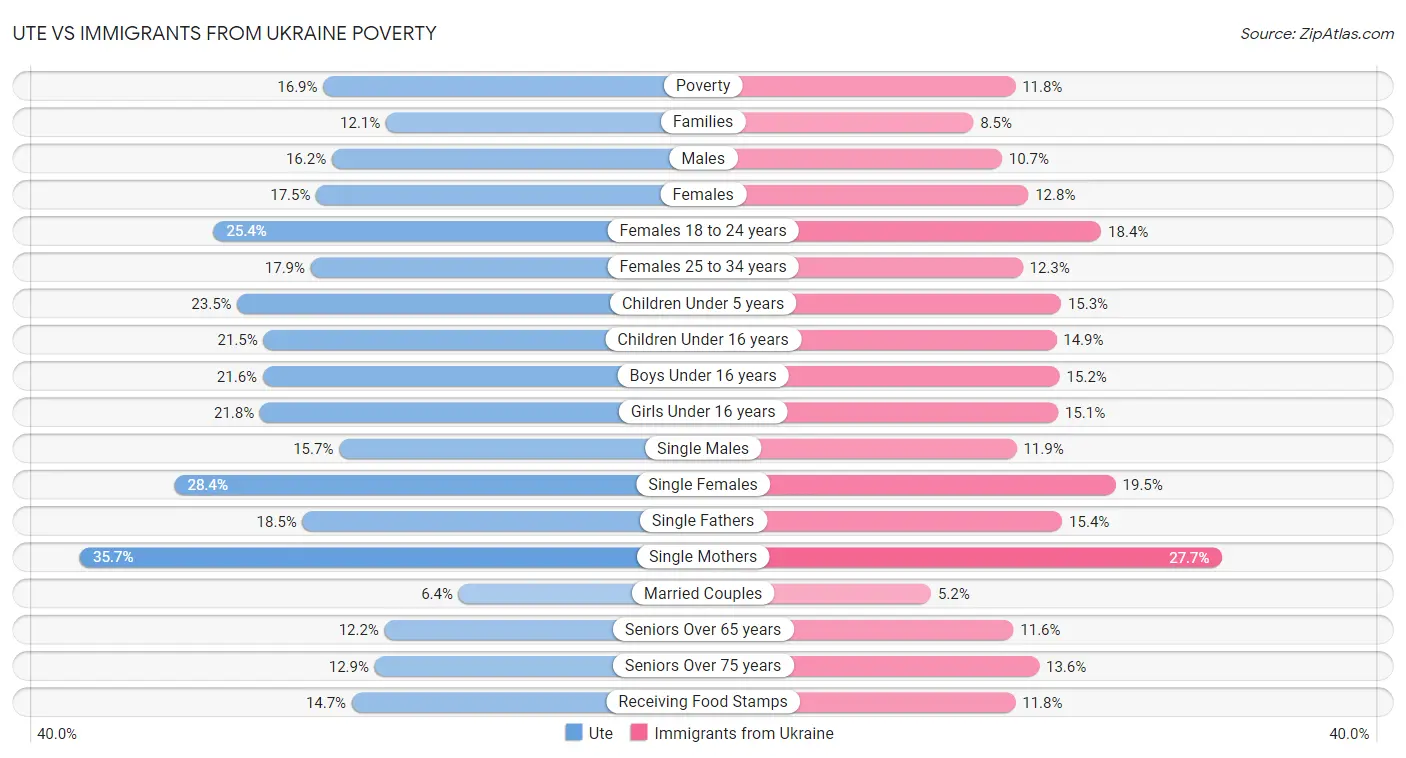1406x758 pixels.
Task: Click the Ukraine Married Couples 5.2% bar
Action: (850, 594)
